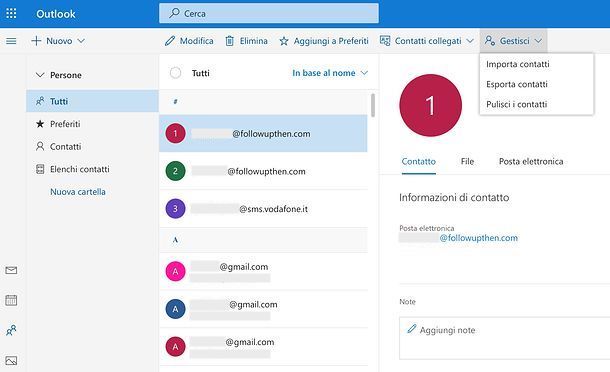Screen dimensions: 610x372
Task: Collapse the Persone section chevron
Action: (40, 75)
